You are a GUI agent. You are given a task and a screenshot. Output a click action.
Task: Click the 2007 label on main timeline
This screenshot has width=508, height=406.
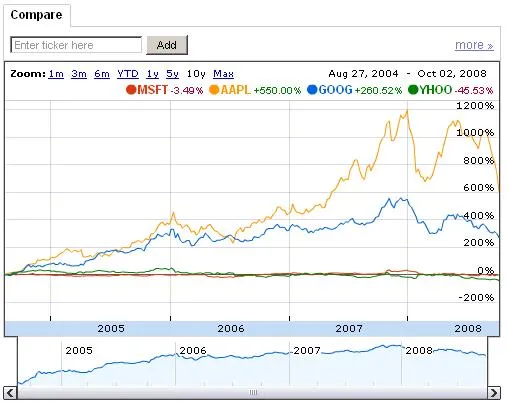(x=349, y=328)
